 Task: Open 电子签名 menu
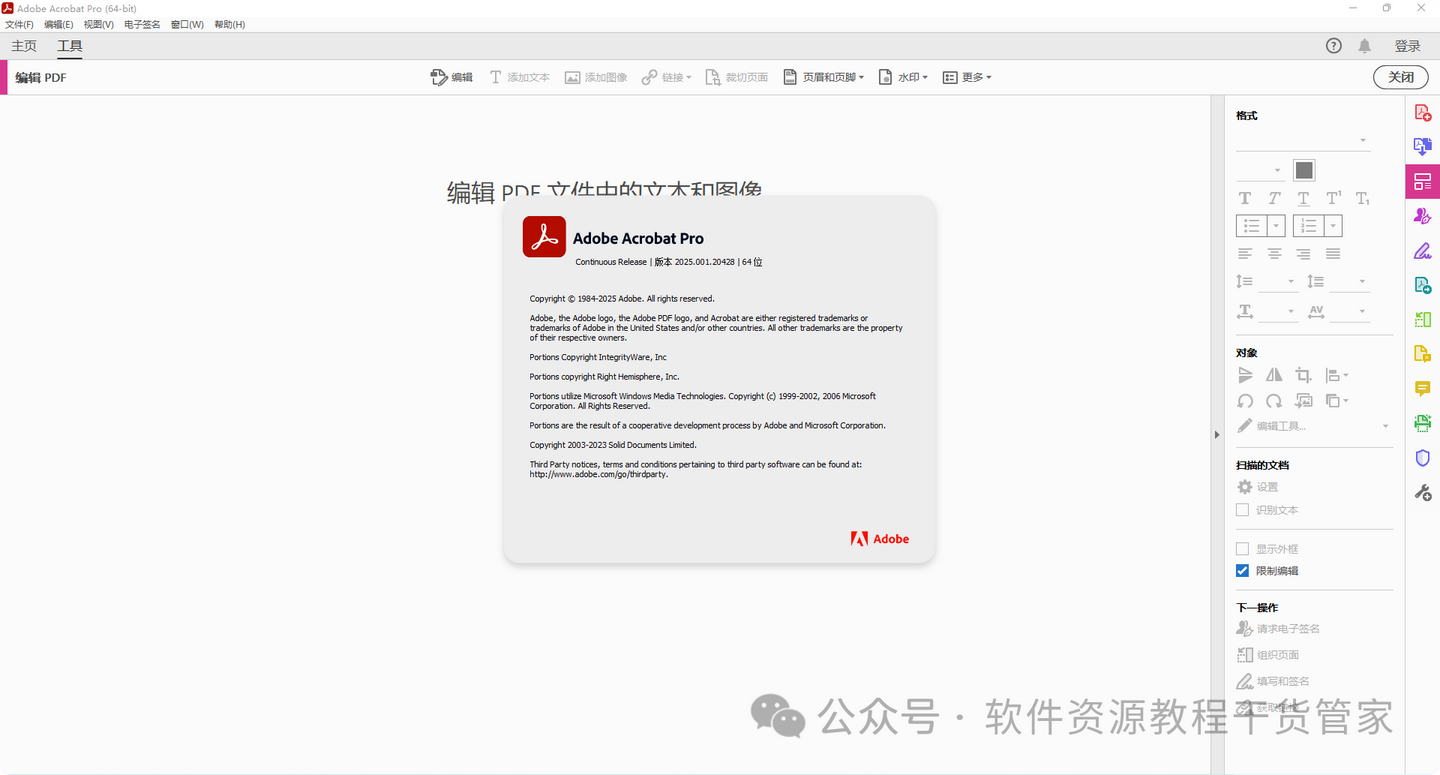(142, 24)
